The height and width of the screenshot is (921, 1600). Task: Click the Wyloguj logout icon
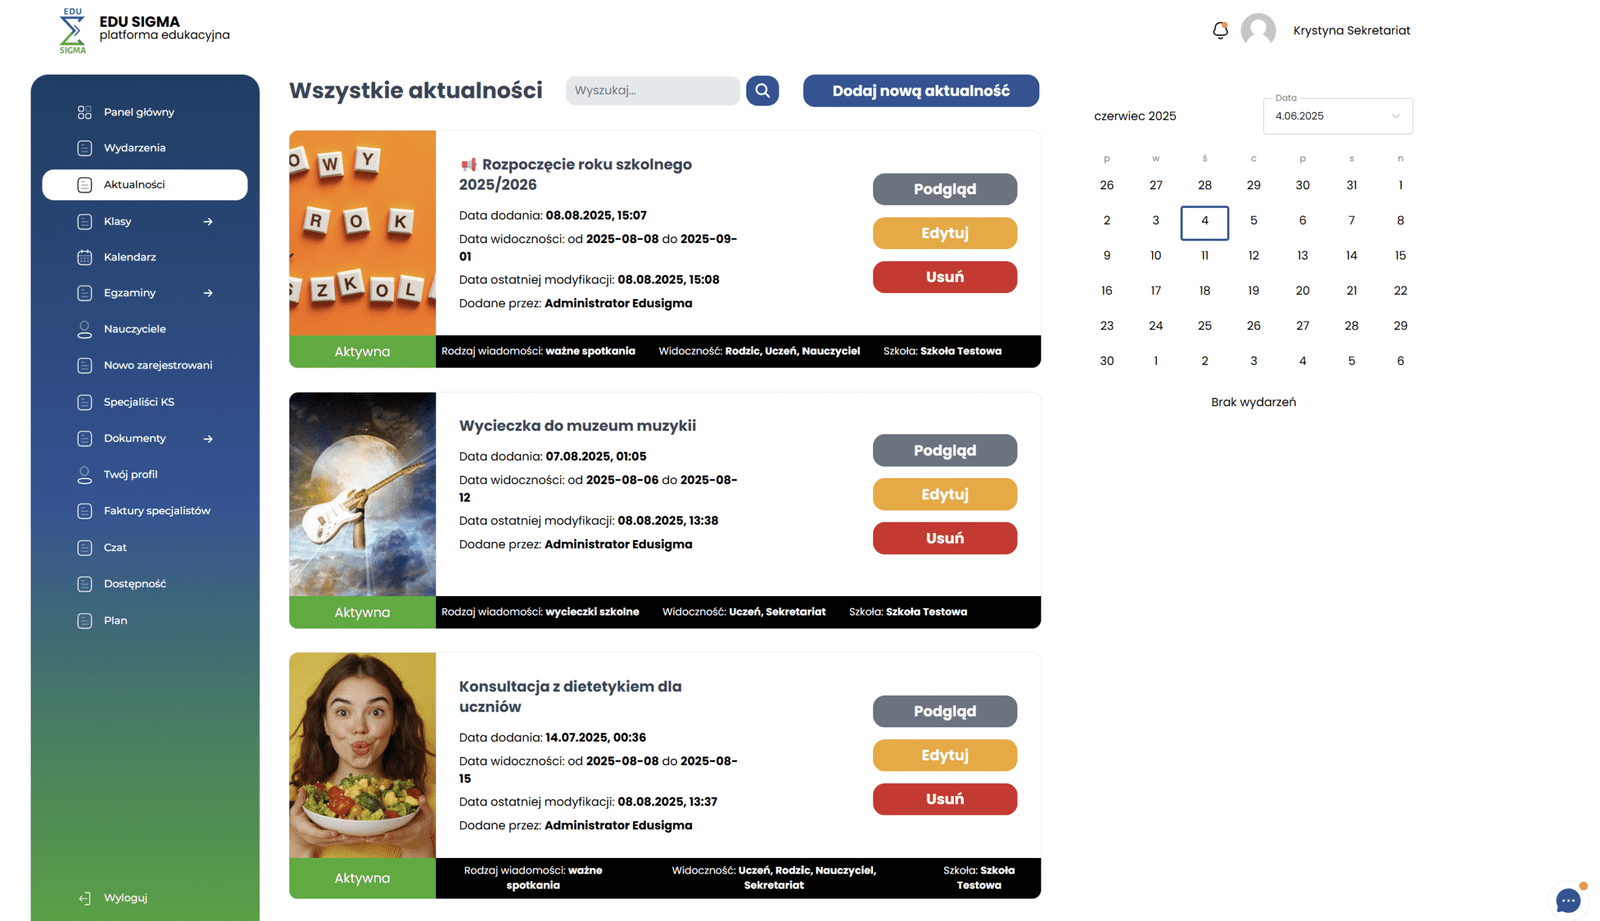pyautogui.click(x=85, y=898)
